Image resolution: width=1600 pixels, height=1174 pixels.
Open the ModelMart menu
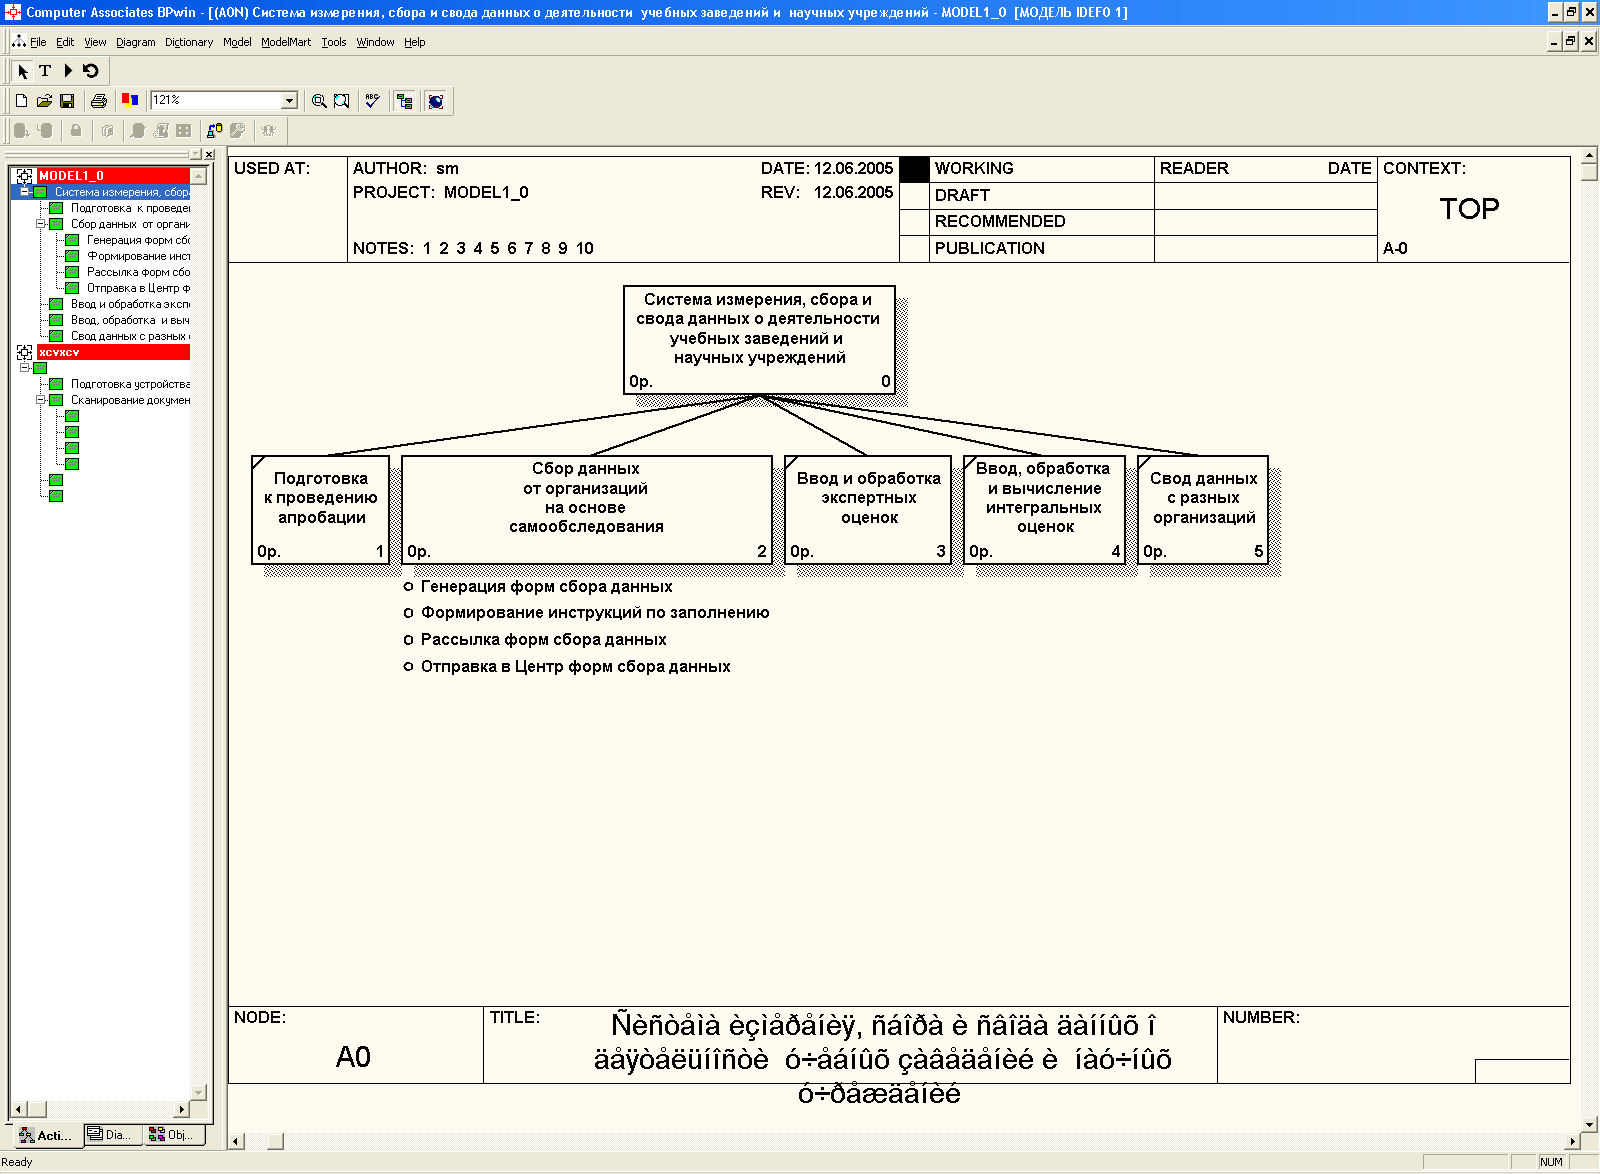click(x=286, y=42)
